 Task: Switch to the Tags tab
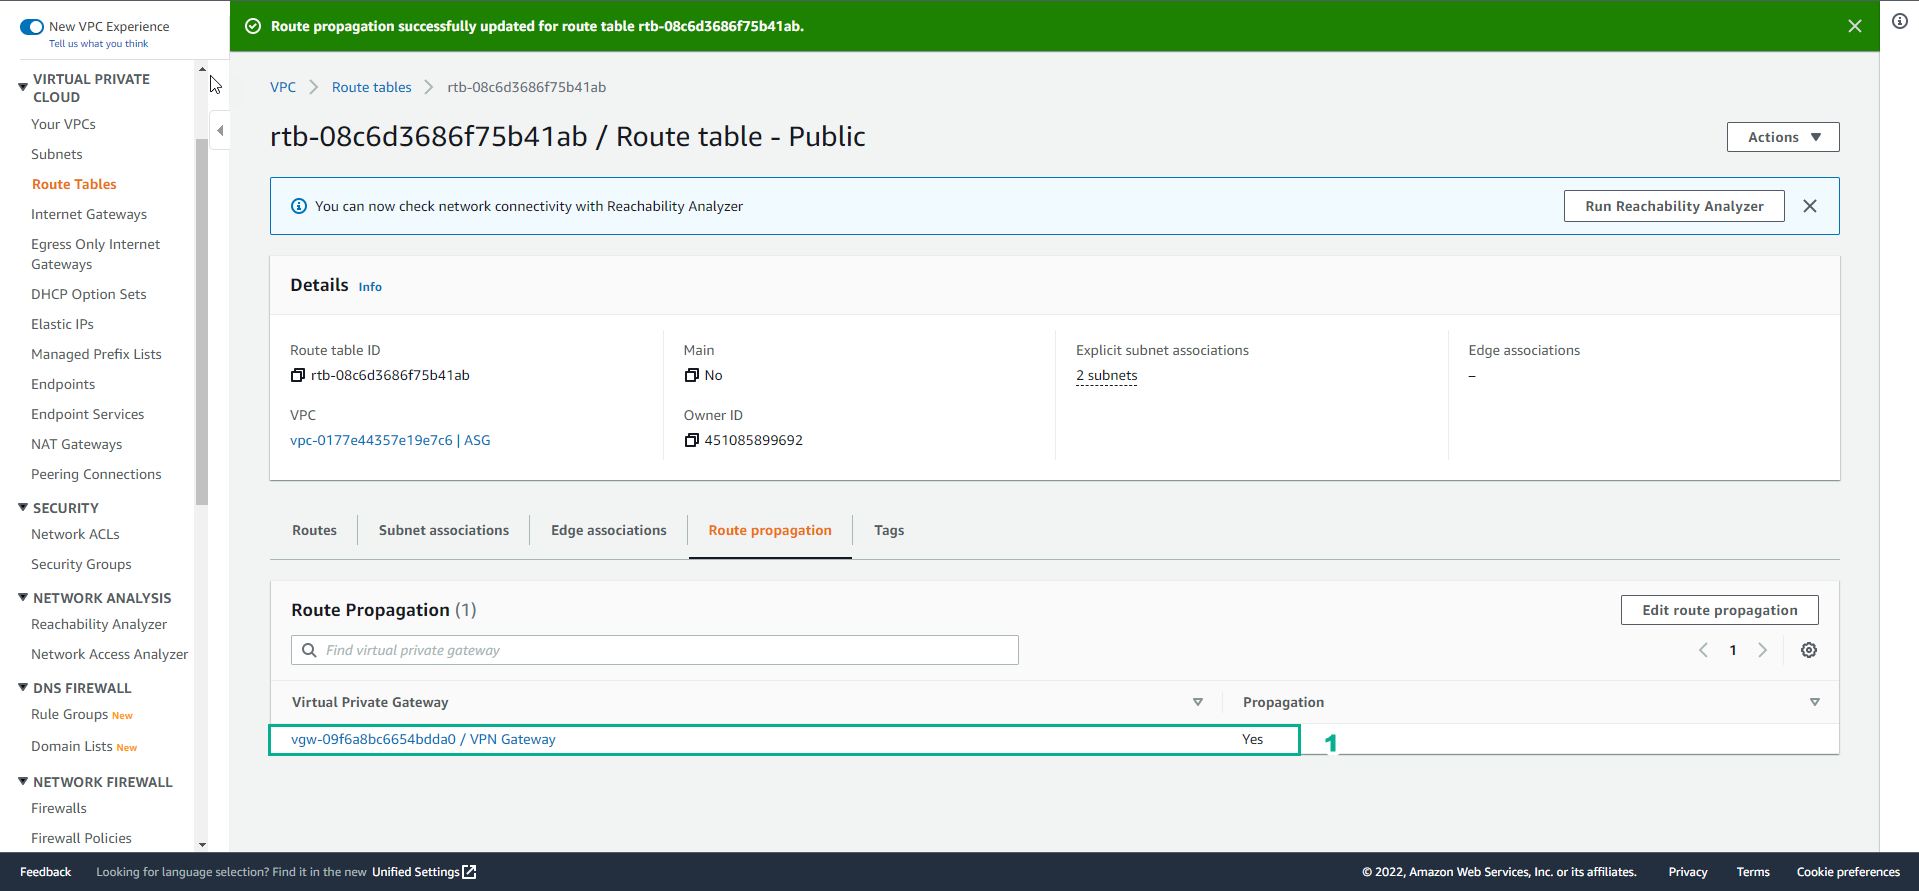[889, 530]
